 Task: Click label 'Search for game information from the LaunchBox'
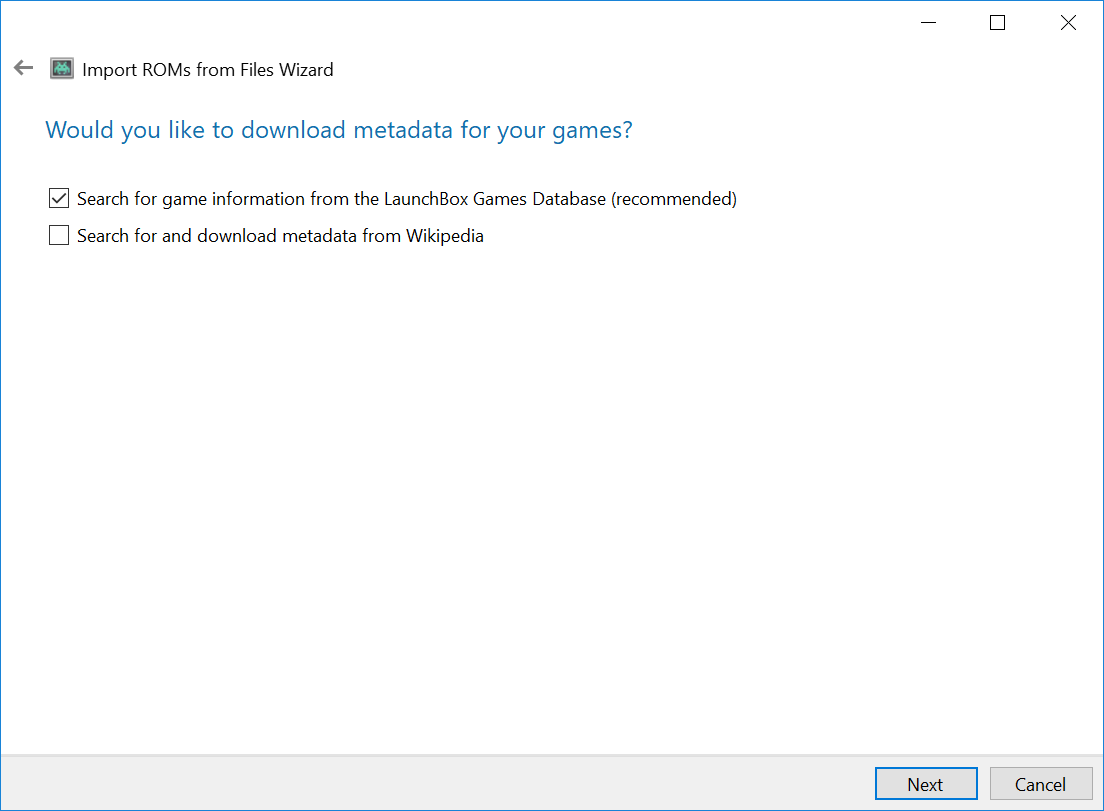[x=407, y=199]
